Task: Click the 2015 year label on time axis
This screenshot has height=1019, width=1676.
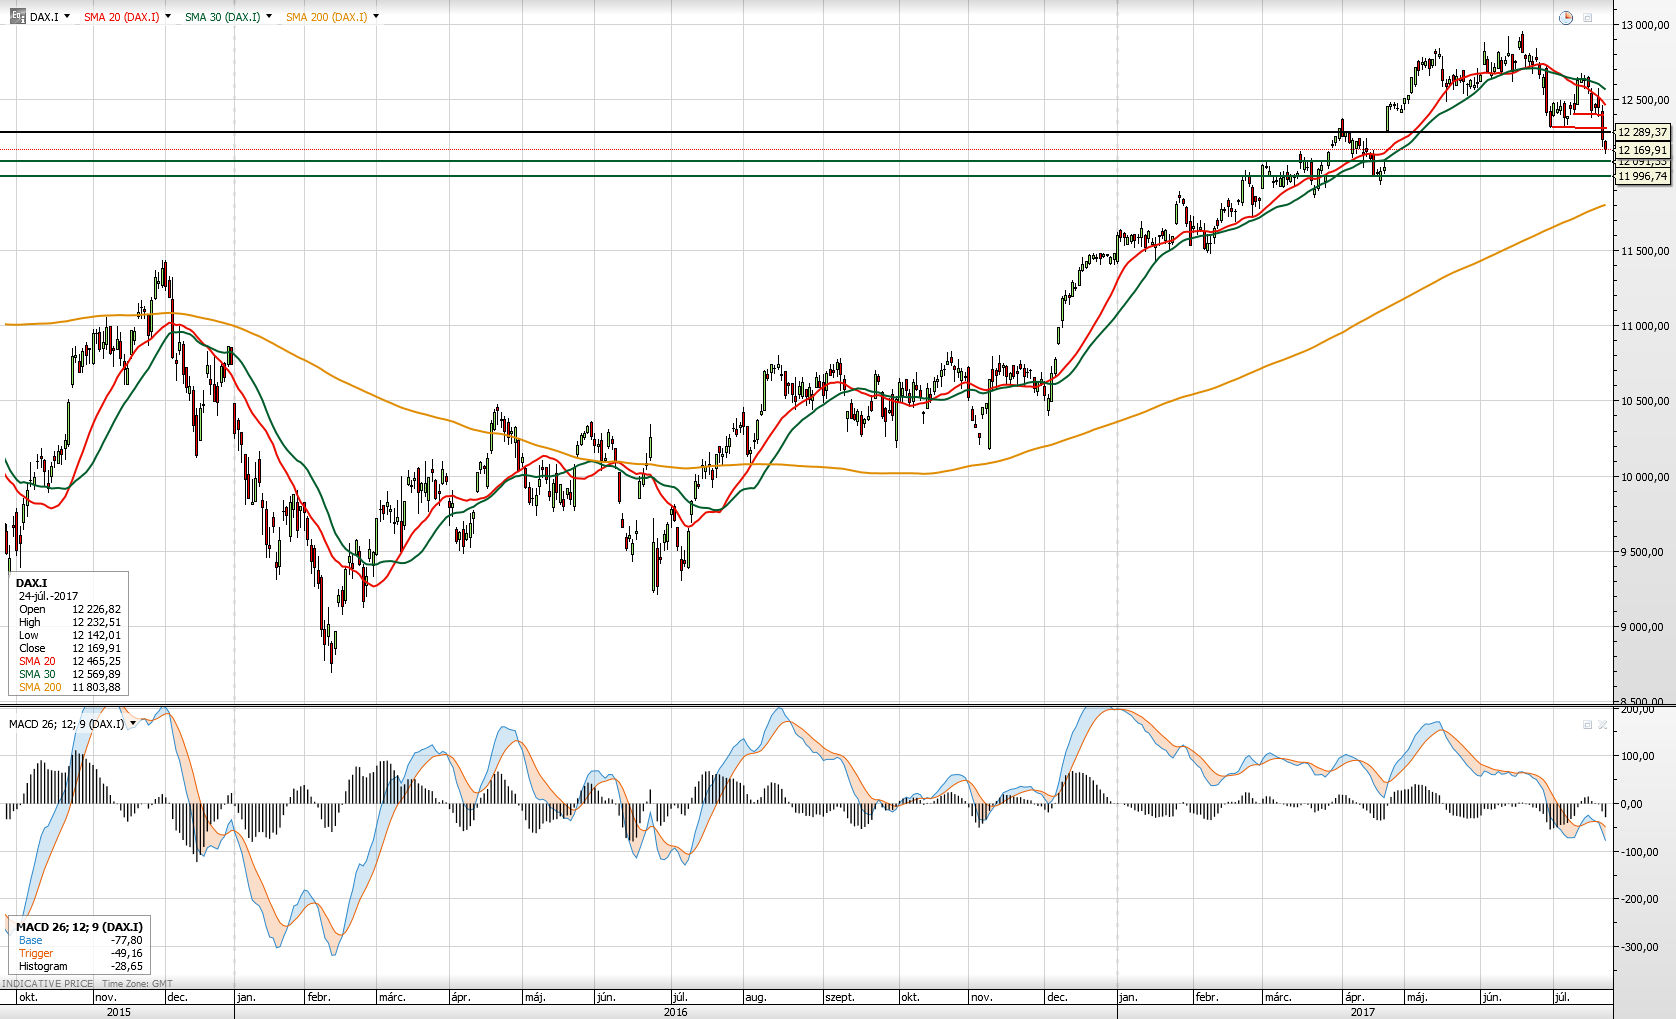Action: pos(118,1012)
